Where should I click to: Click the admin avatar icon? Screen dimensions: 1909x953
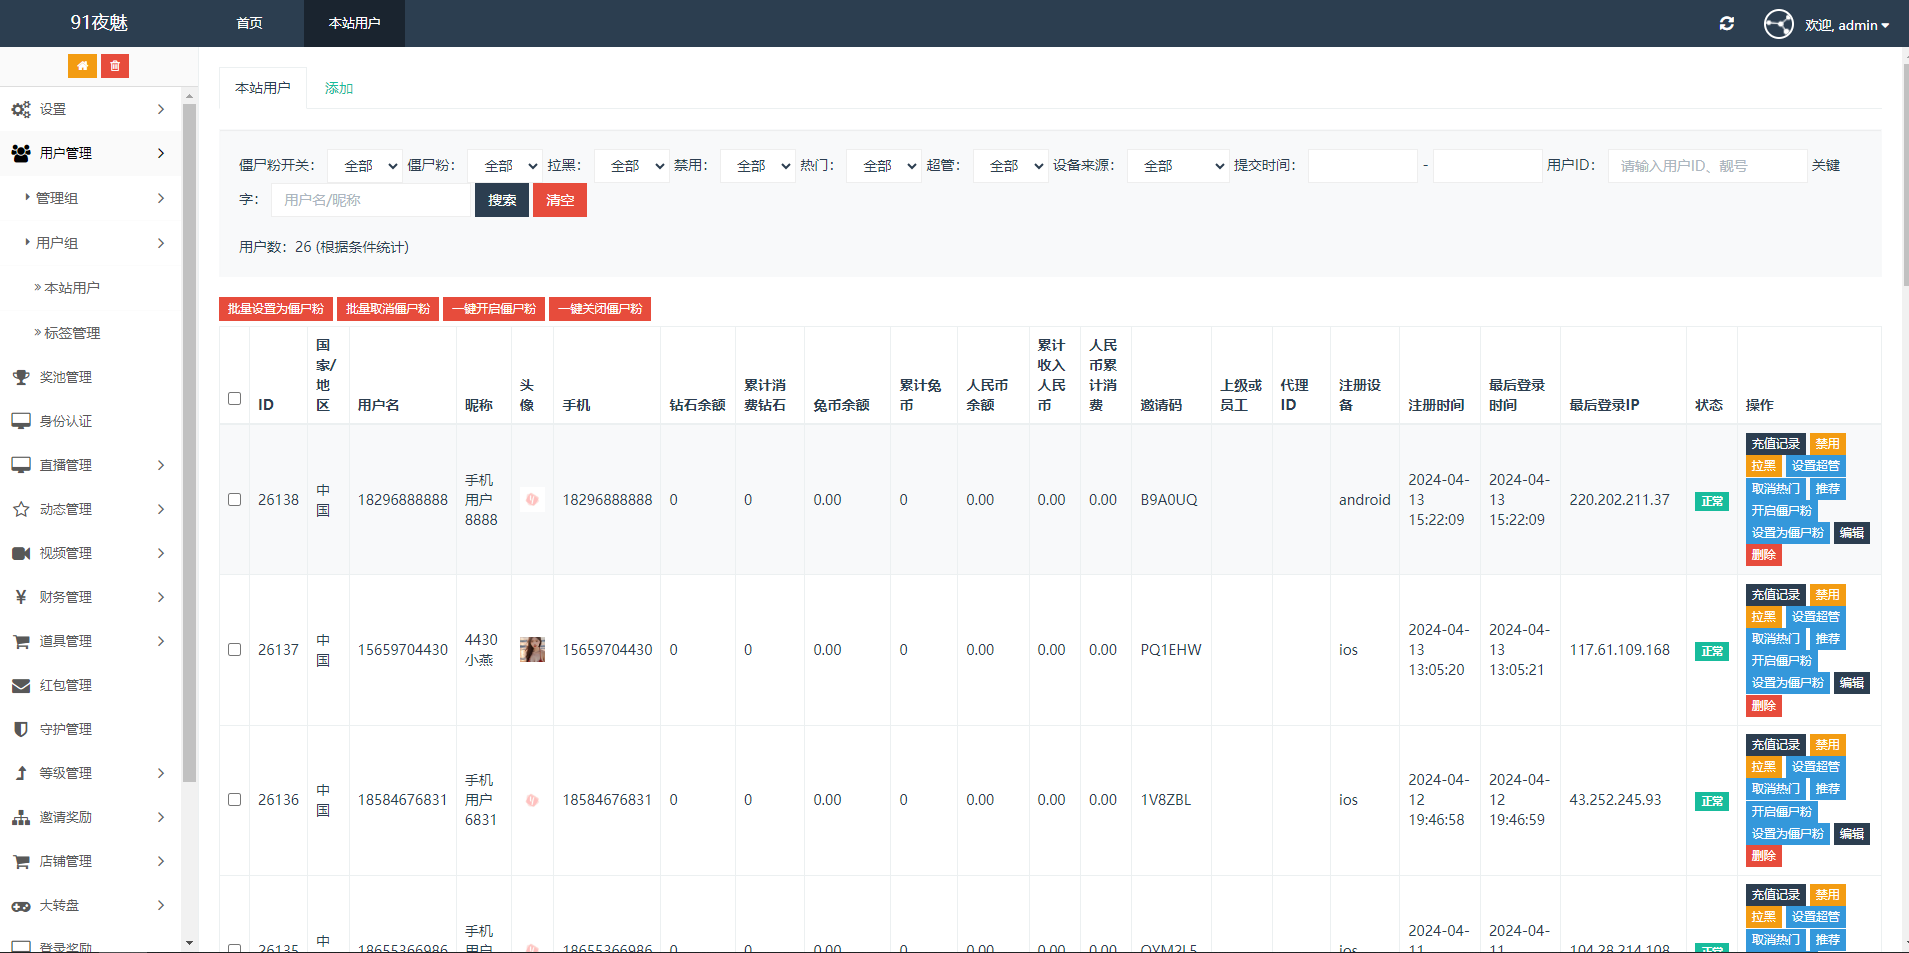point(1778,24)
